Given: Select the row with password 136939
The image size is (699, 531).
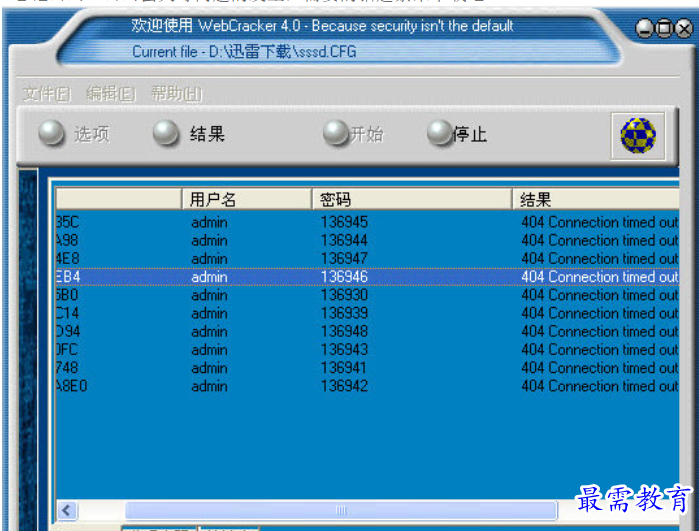Looking at the screenshot, I should click(x=367, y=313).
